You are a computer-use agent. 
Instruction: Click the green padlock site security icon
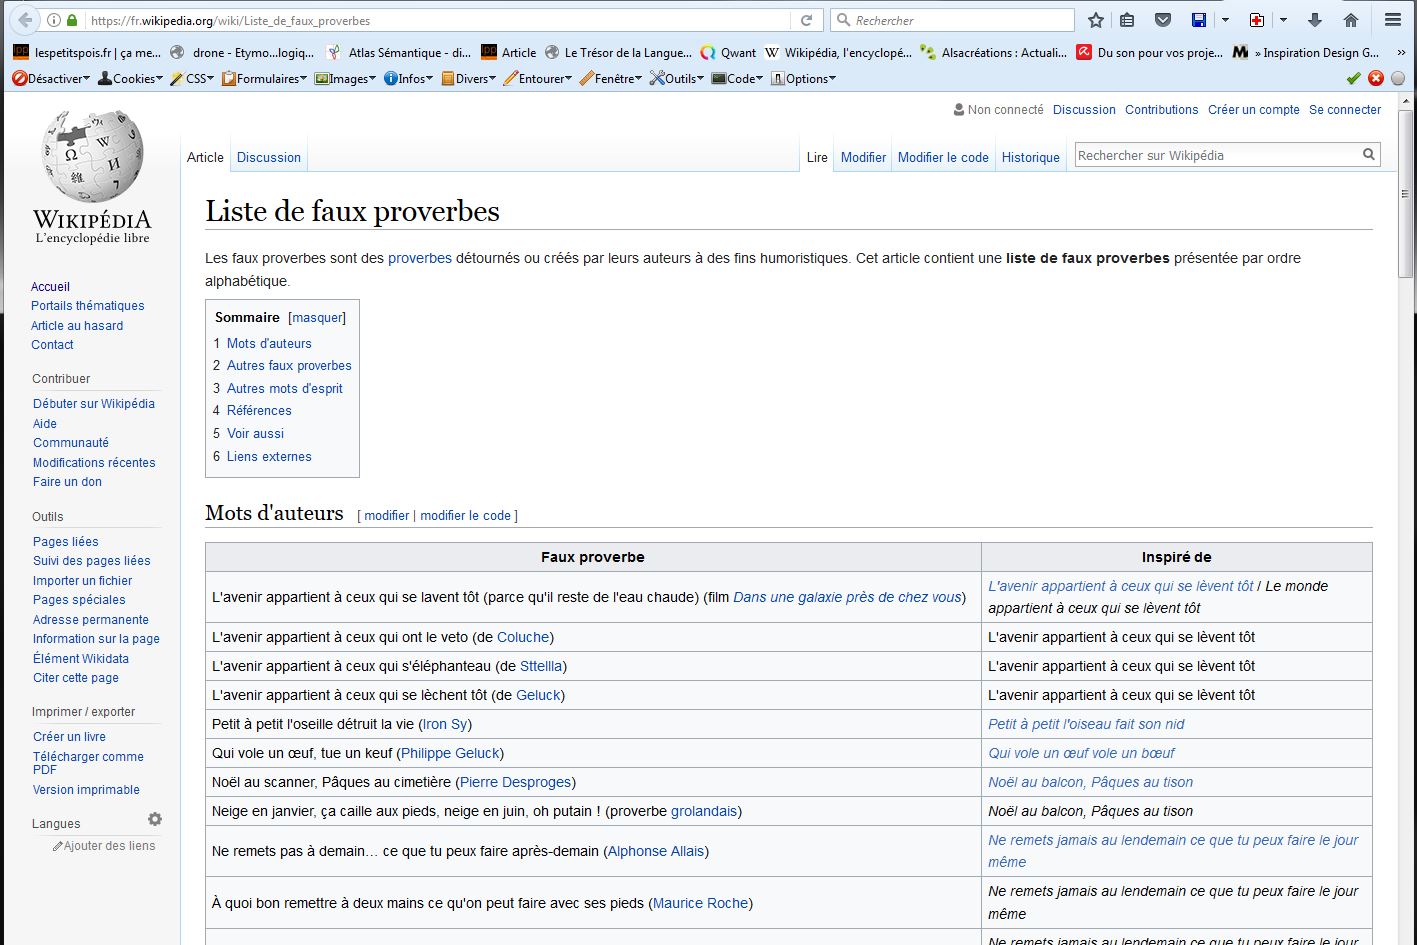pyautogui.click(x=72, y=20)
